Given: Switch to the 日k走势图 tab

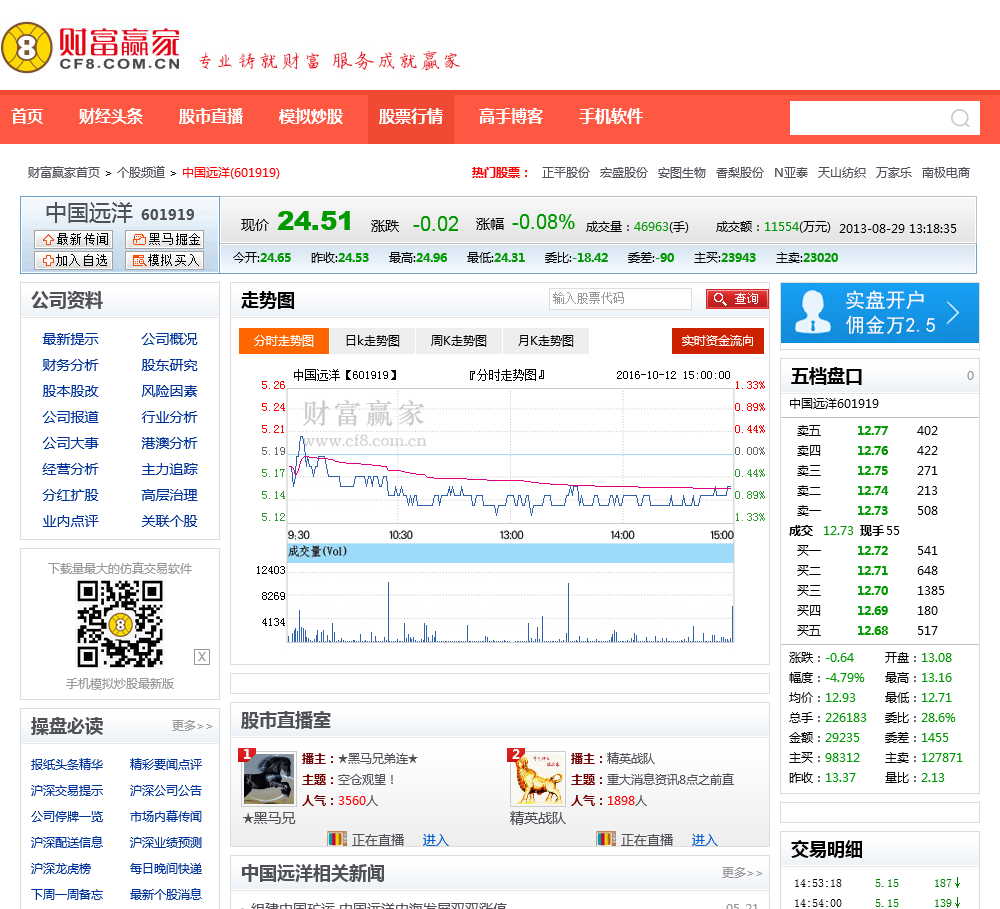Looking at the screenshot, I should tap(372, 341).
